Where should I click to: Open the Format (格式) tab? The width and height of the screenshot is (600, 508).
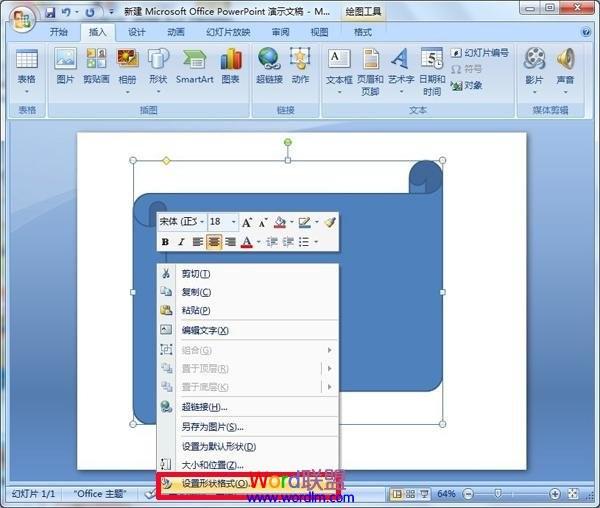pos(363,32)
